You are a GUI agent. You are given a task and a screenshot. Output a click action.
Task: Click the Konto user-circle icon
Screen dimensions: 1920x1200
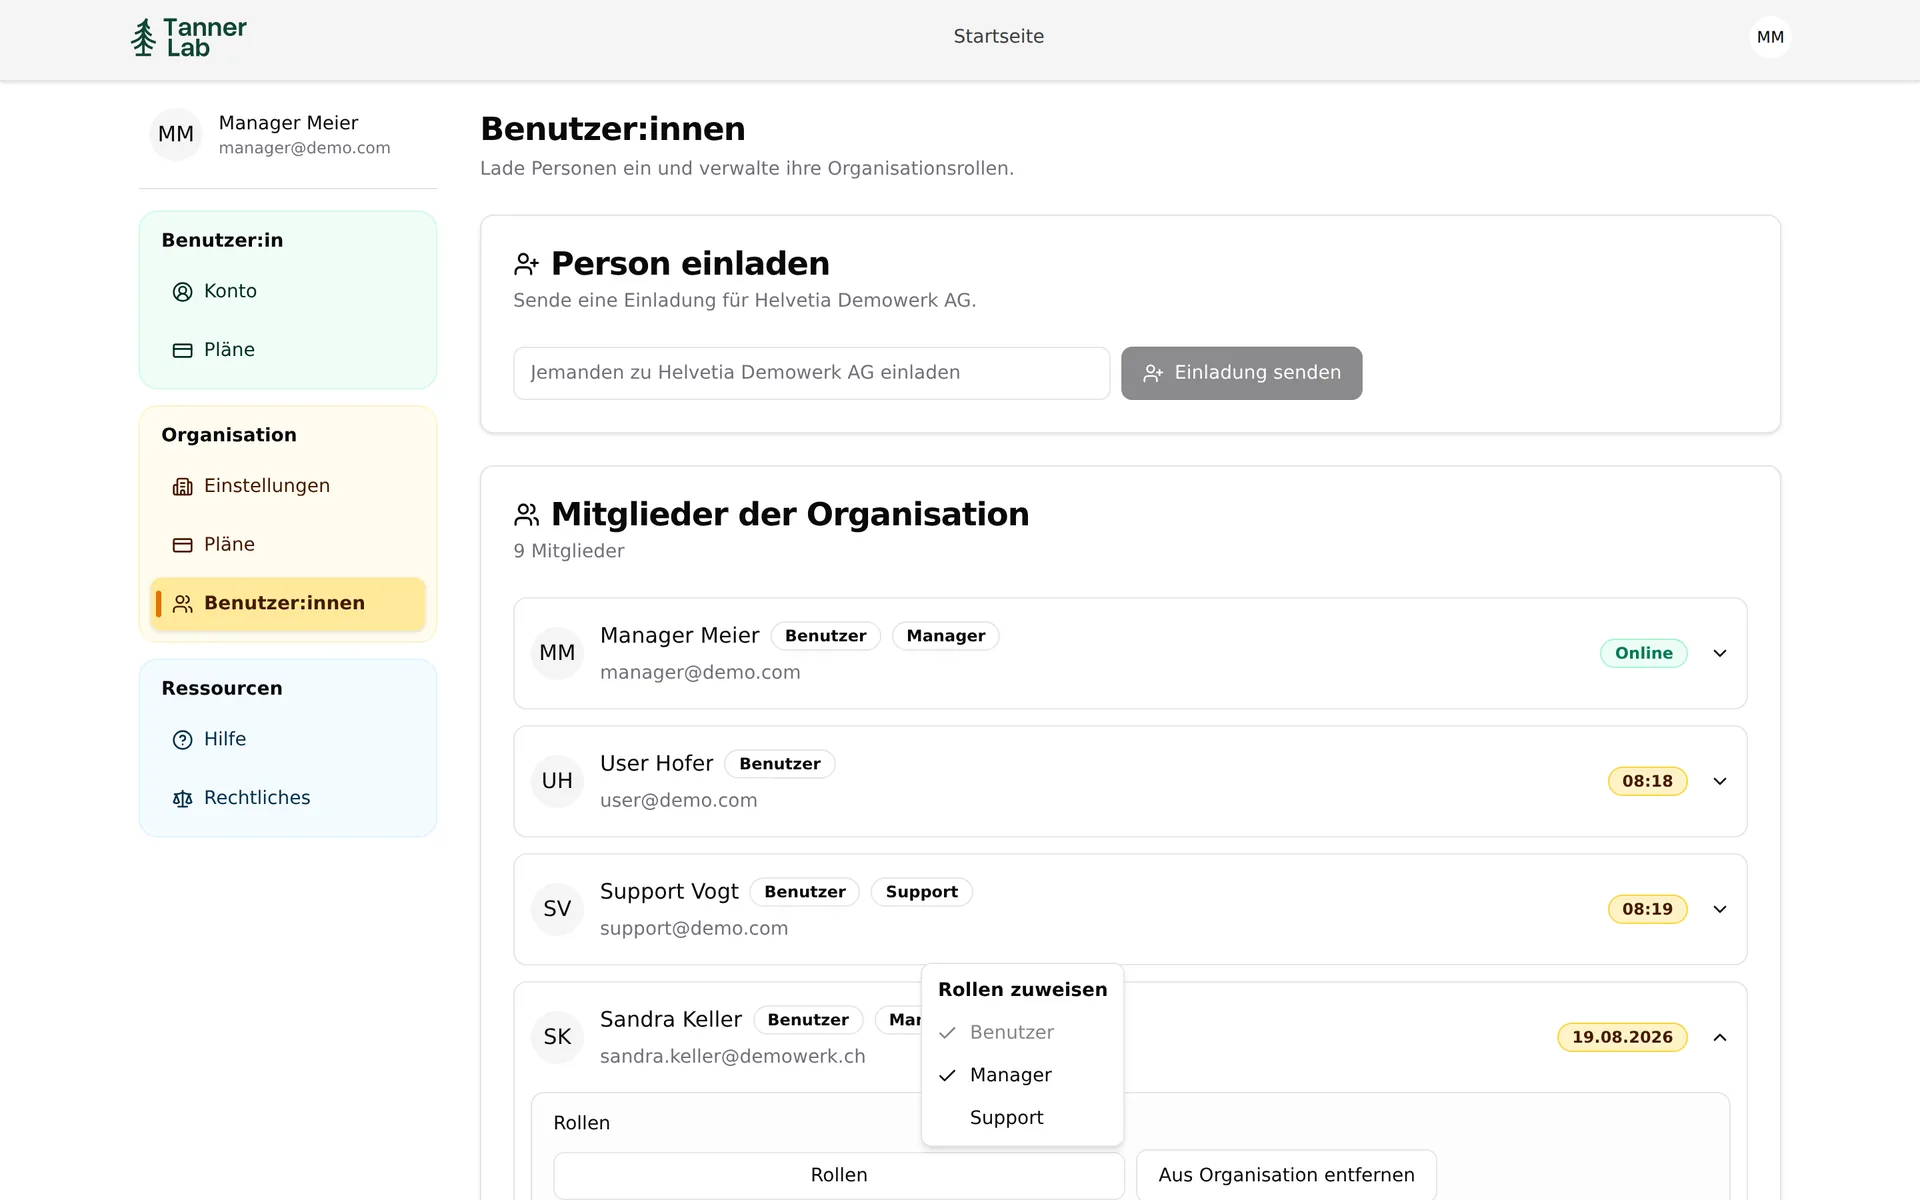coord(182,292)
